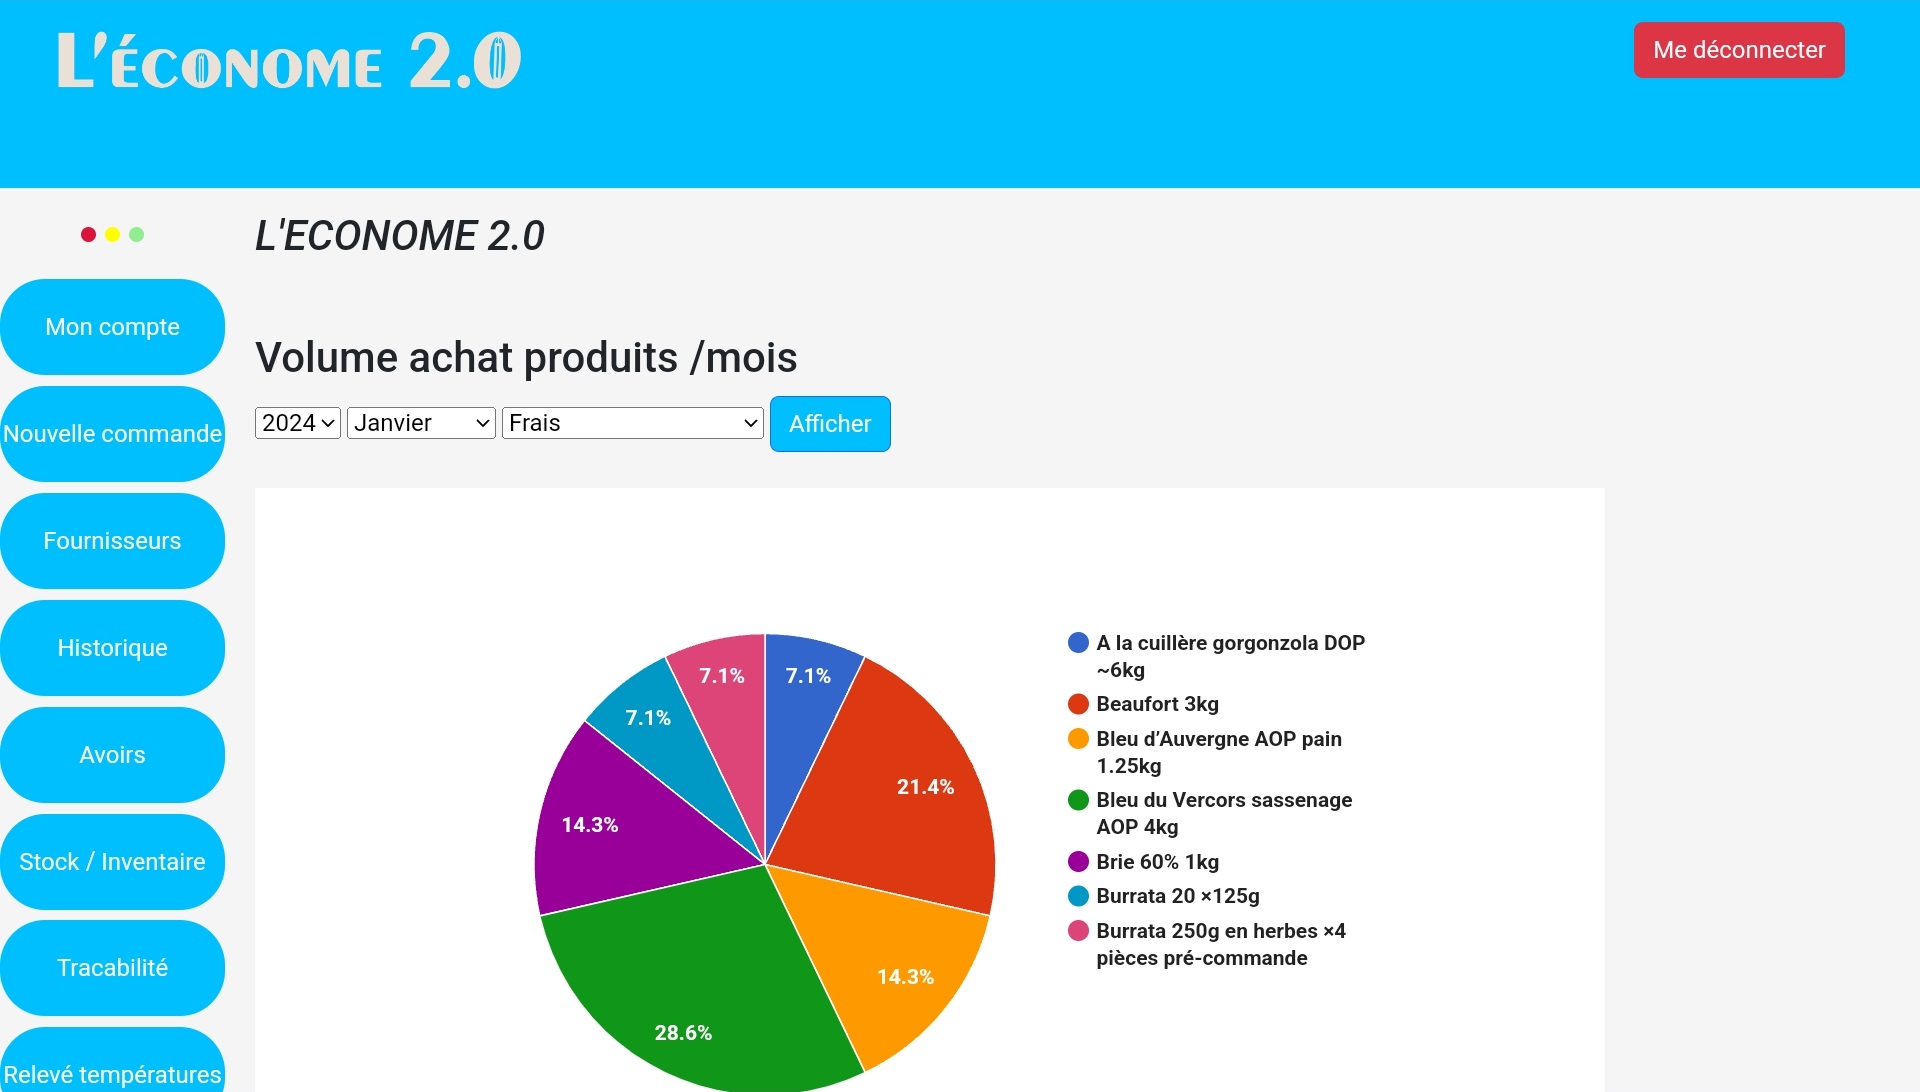1920x1092 pixels.
Task: Click the Beaufort 3kg legend marker
Action: pyautogui.click(x=1078, y=704)
